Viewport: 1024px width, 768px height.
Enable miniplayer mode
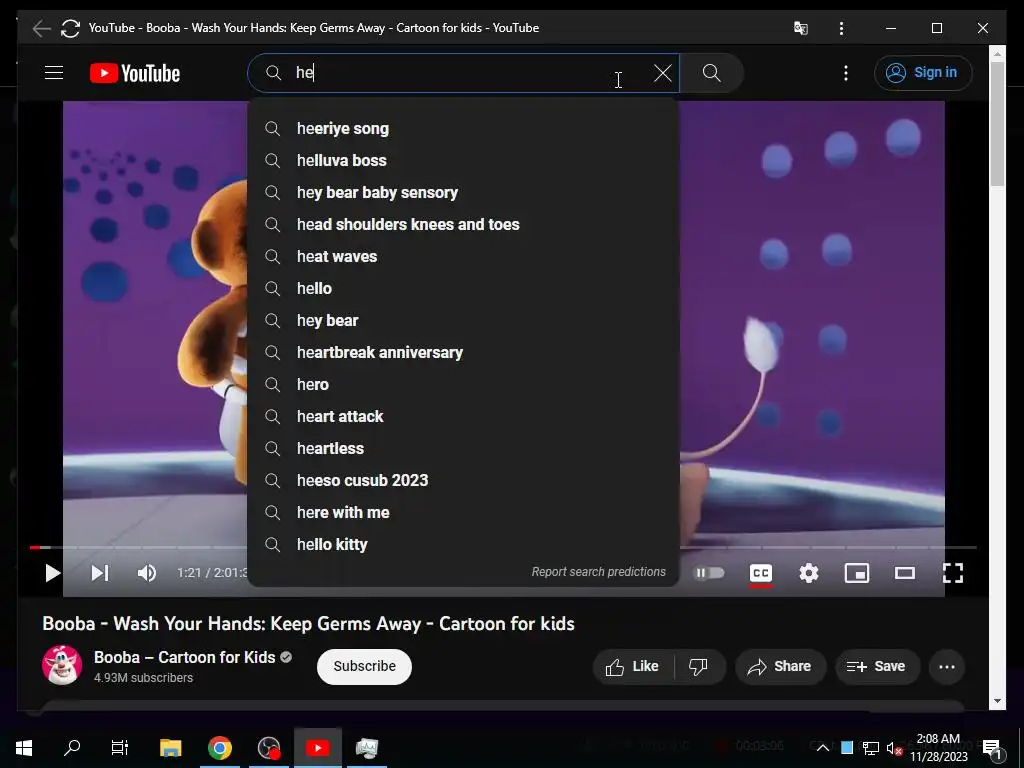pos(857,573)
